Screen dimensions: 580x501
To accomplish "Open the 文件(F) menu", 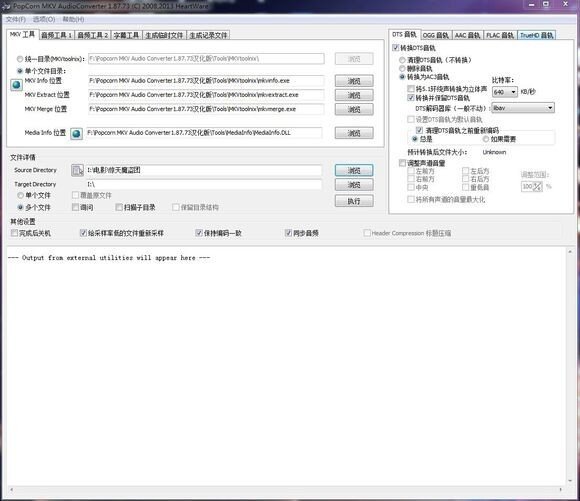I will [x=16, y=19].
